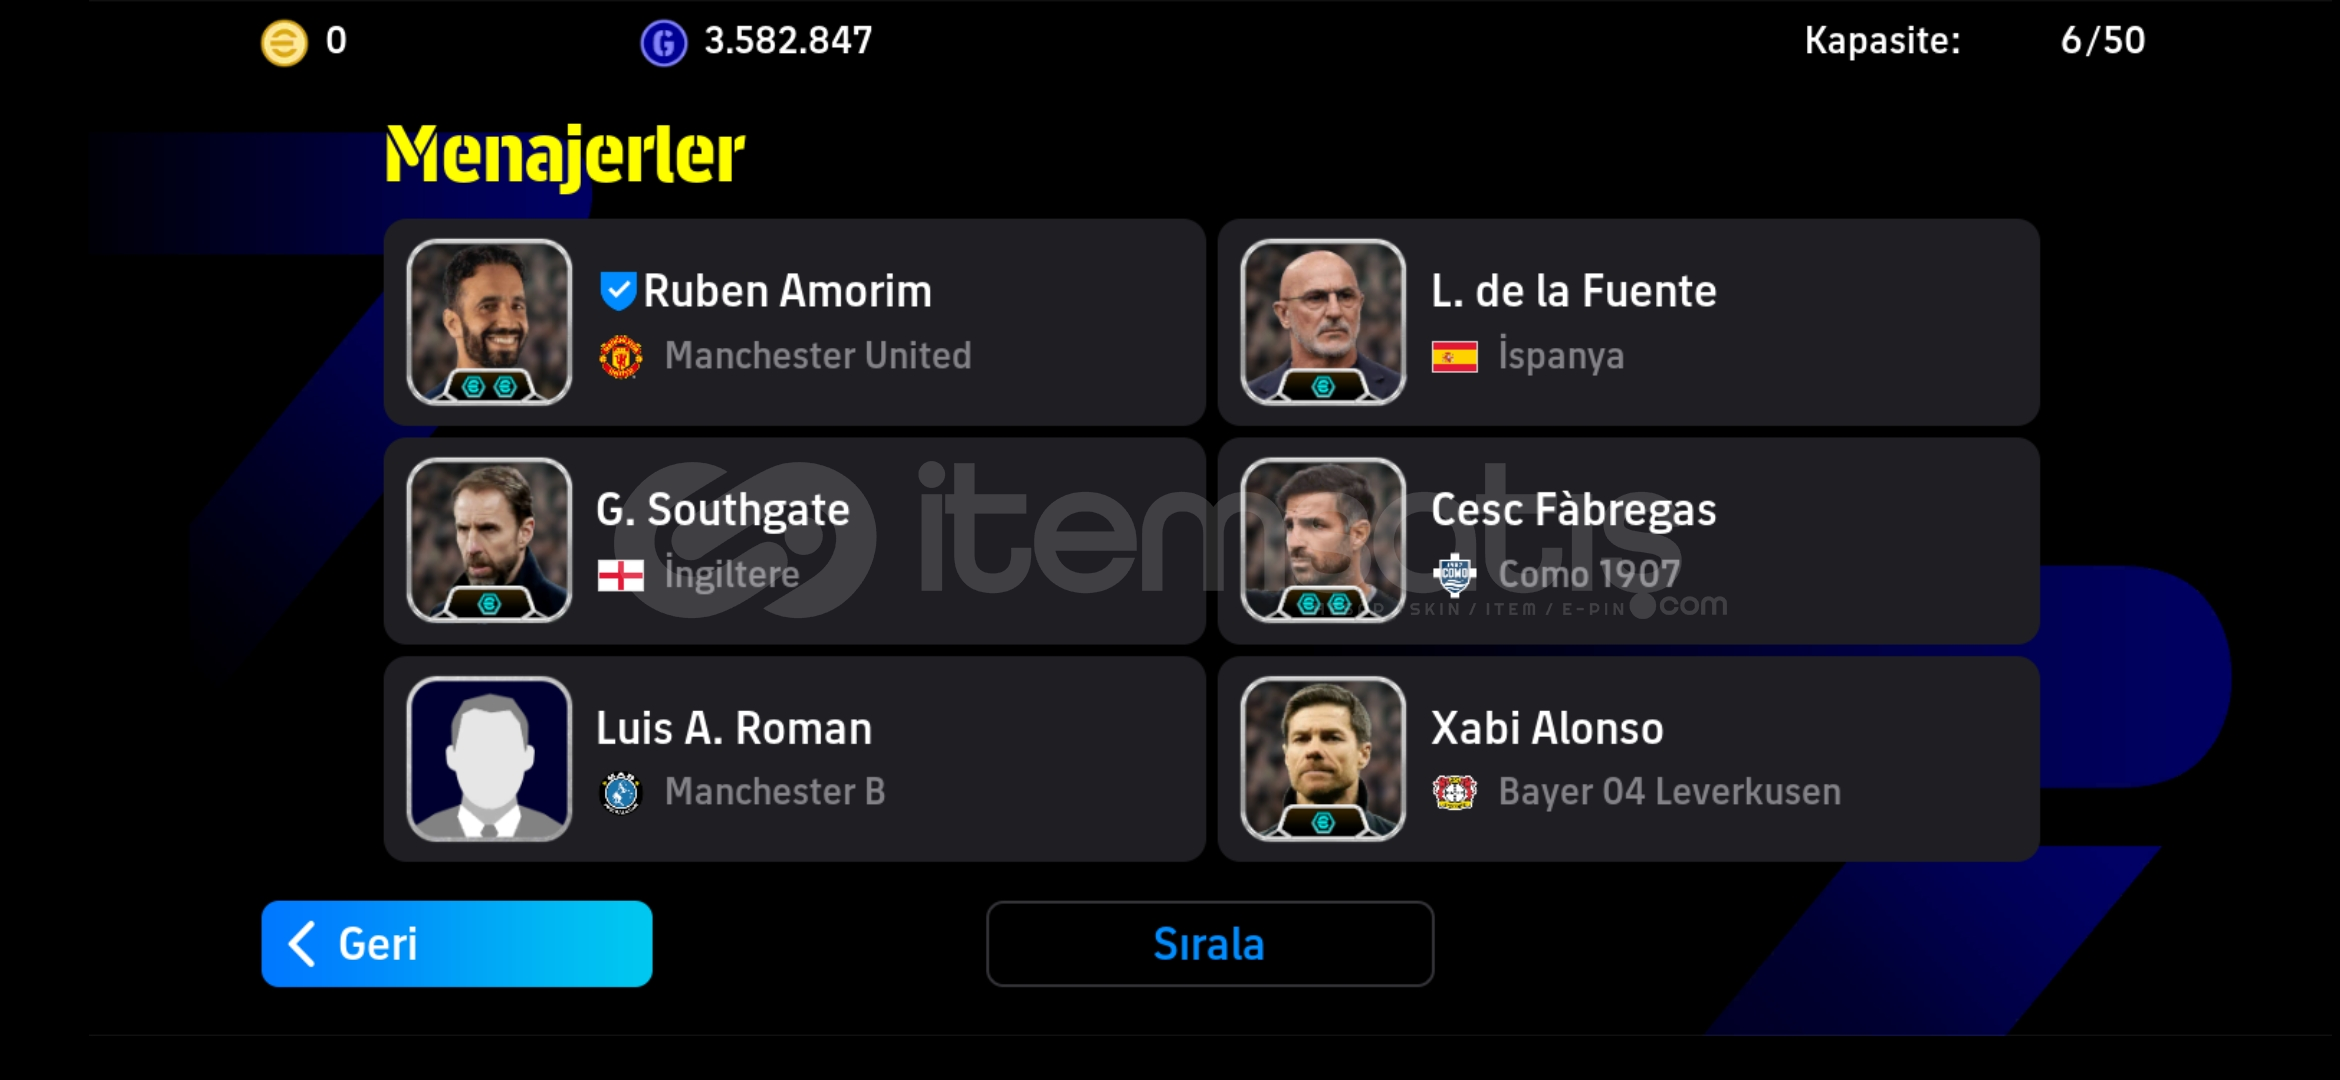Click the back chevron arrow on Geri
This screenshot has width=2340, height=1080.
pos(302,944)
